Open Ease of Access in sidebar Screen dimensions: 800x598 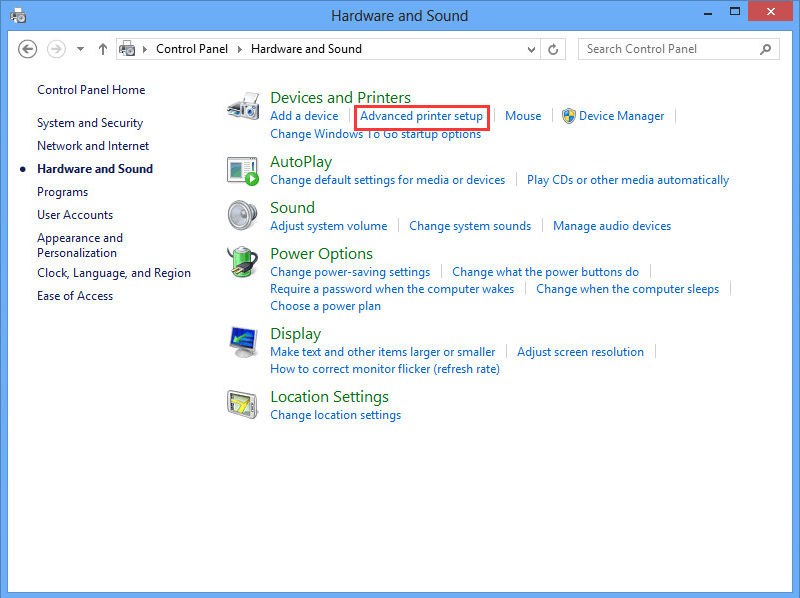(75, 296)
